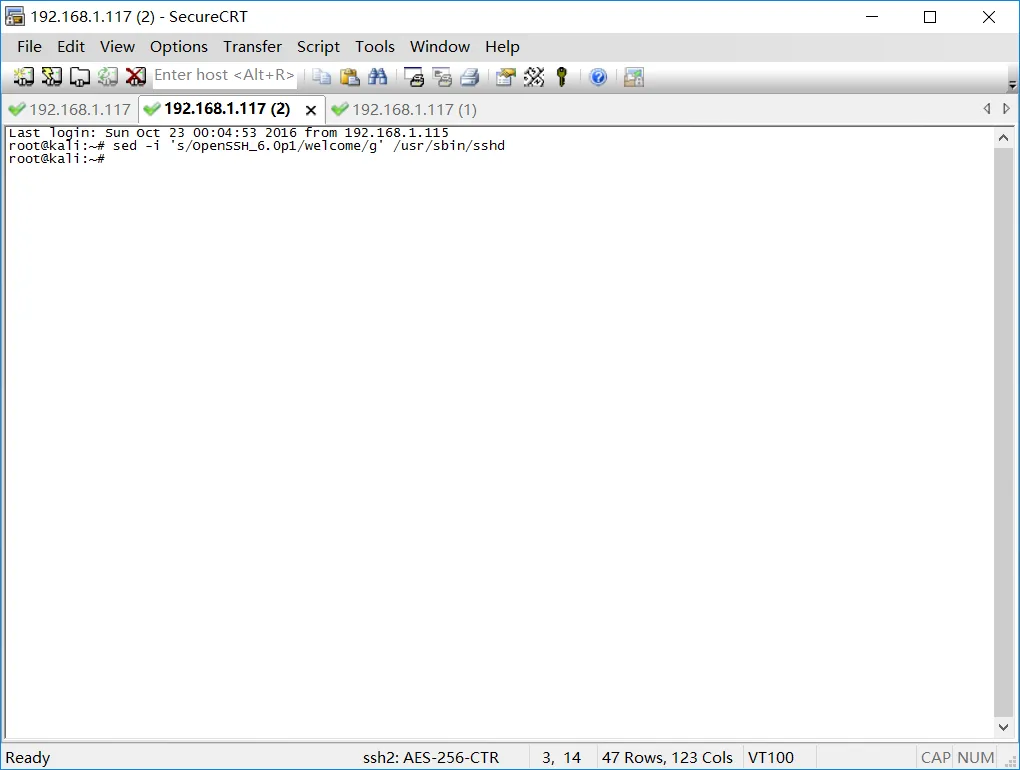Select the 192.168.1.117 (2) tab
Screen dimensions: 1020x770
226,109
